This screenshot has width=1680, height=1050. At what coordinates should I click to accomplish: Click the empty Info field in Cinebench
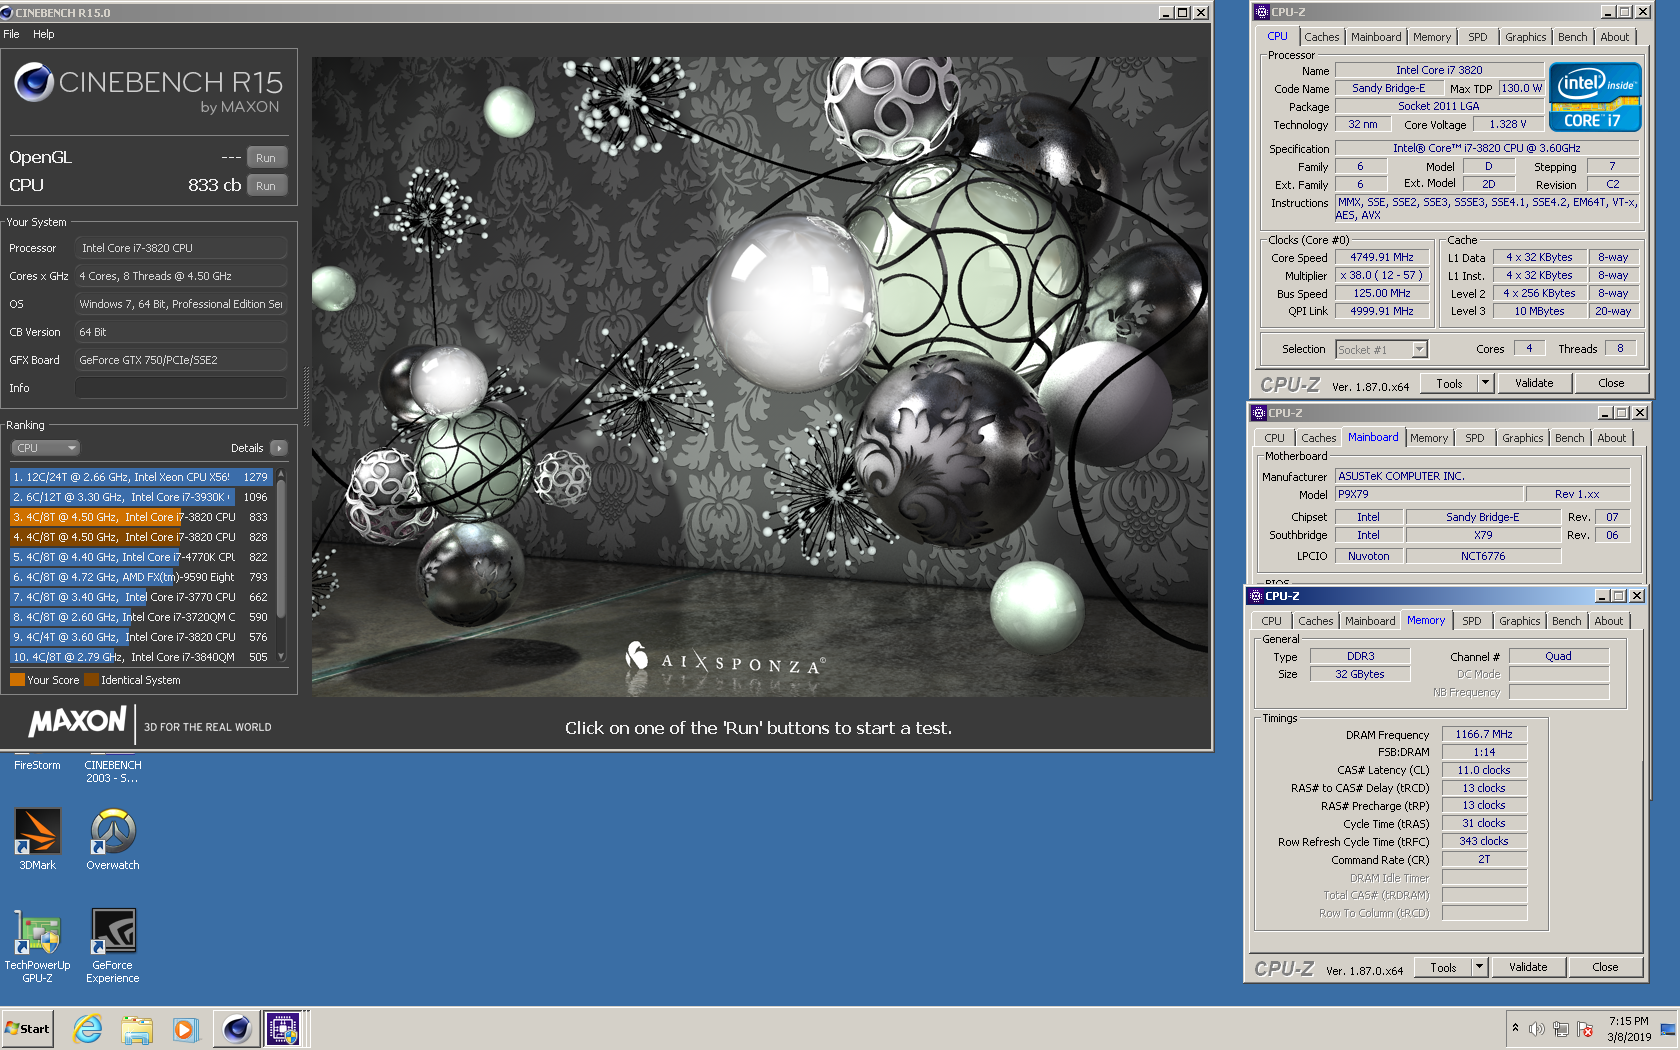(181, 388)
